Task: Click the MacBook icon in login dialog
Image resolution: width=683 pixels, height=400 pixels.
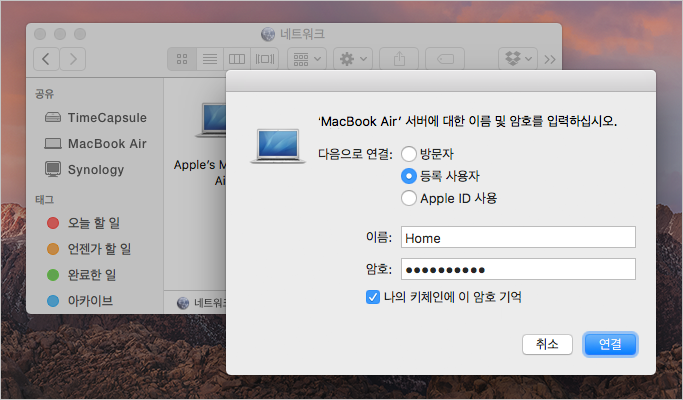Action: [x=277, y=146]
